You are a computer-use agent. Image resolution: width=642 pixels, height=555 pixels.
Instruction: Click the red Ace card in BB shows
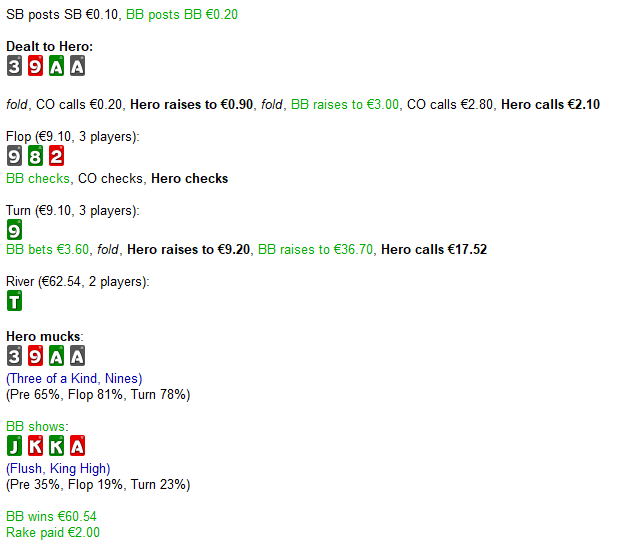point(77,445)
